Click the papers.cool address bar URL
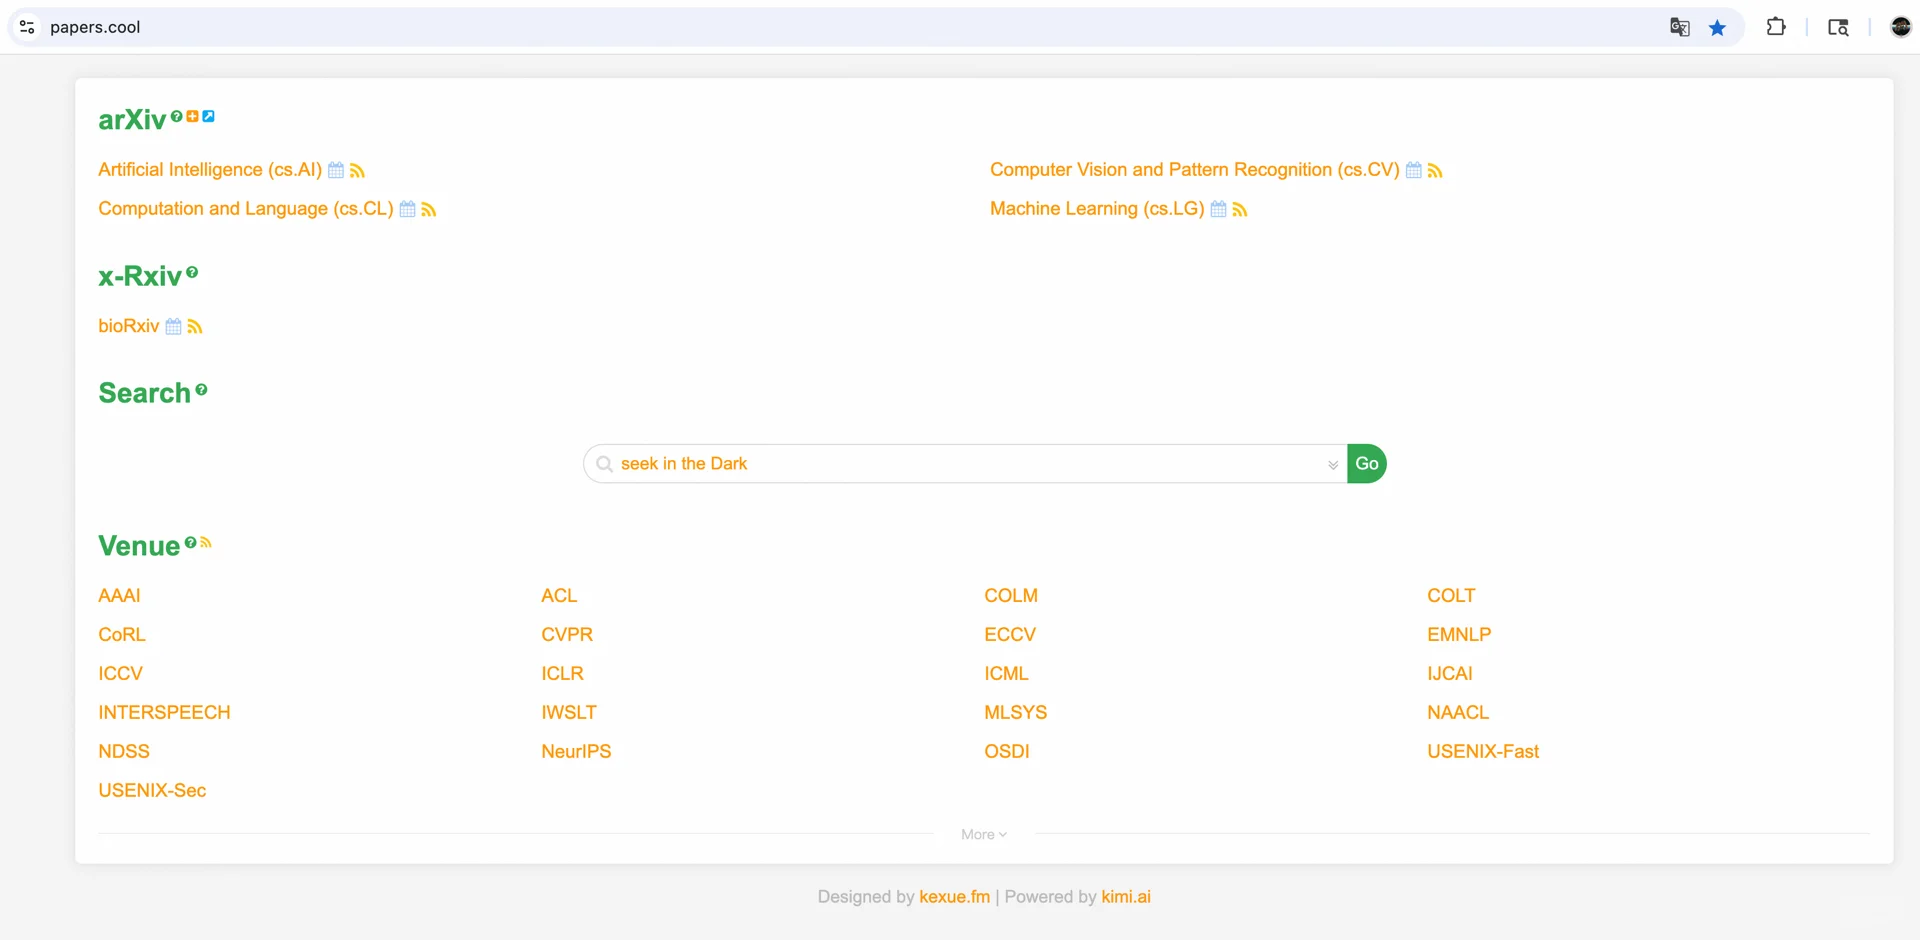This screenshot has width=1920, height=940. coord(95,27)
